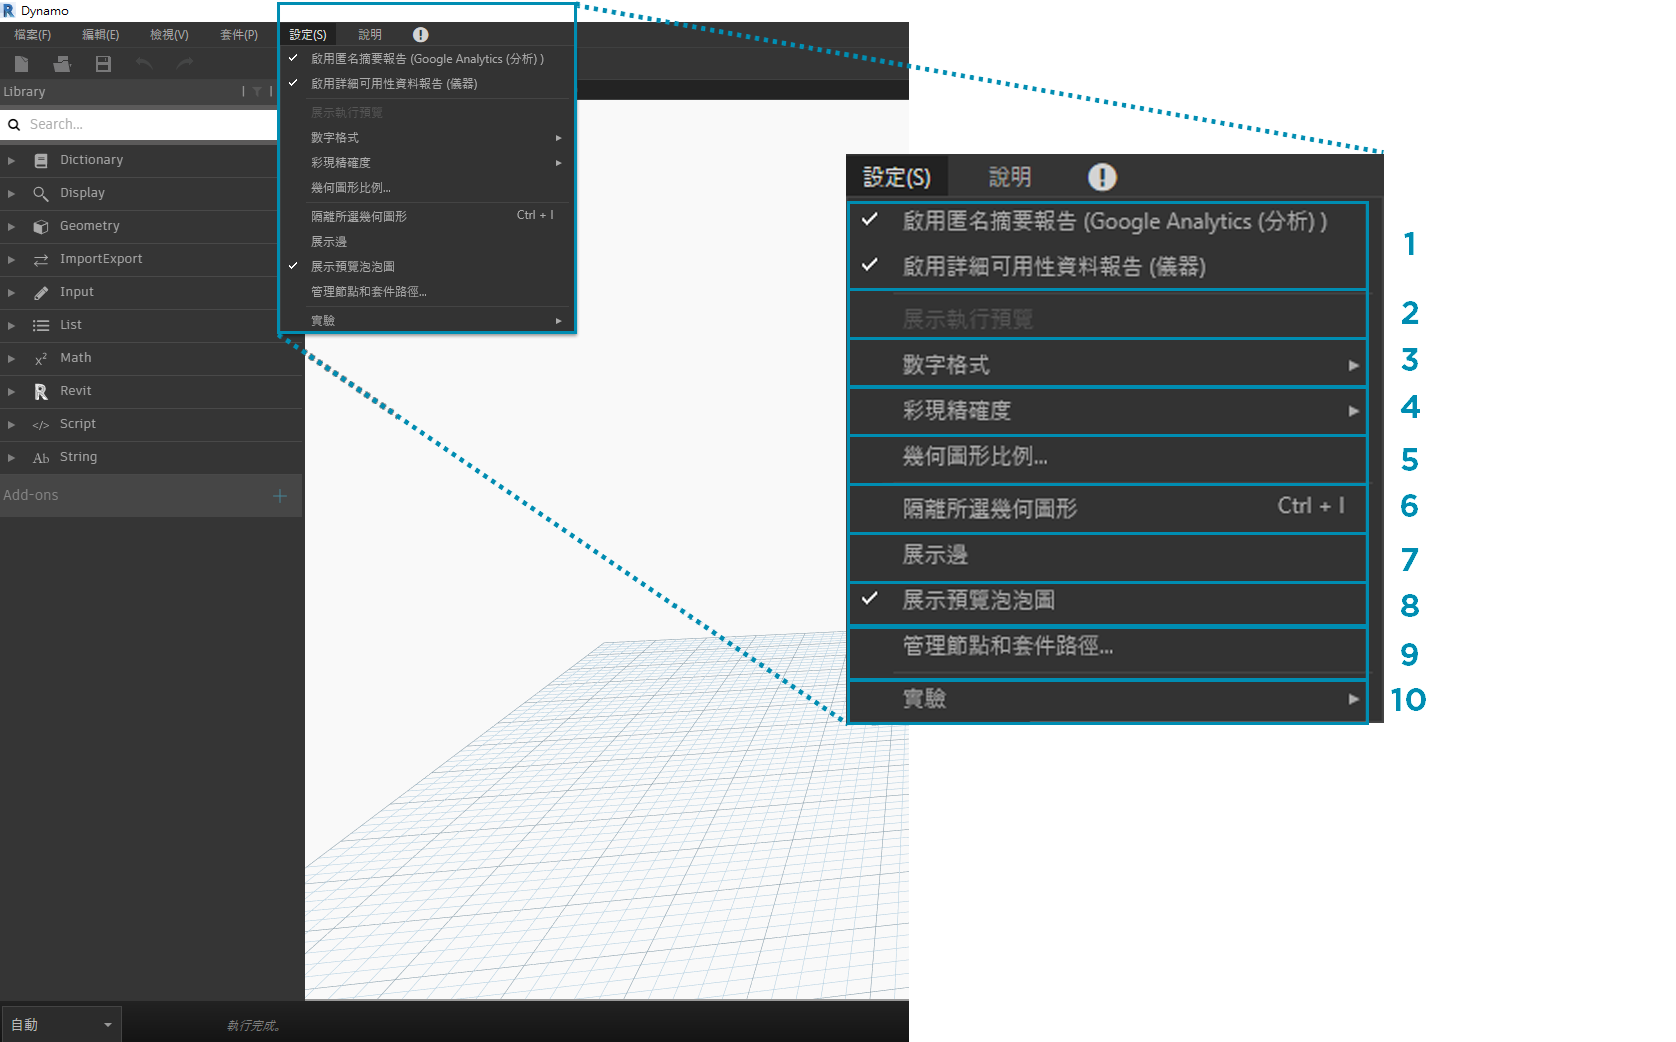Uncheck 啟用詳細可用性資料報告 in the small settings menu
The height and width of the screenshot is (1042, 1676).
pos(293,83)
